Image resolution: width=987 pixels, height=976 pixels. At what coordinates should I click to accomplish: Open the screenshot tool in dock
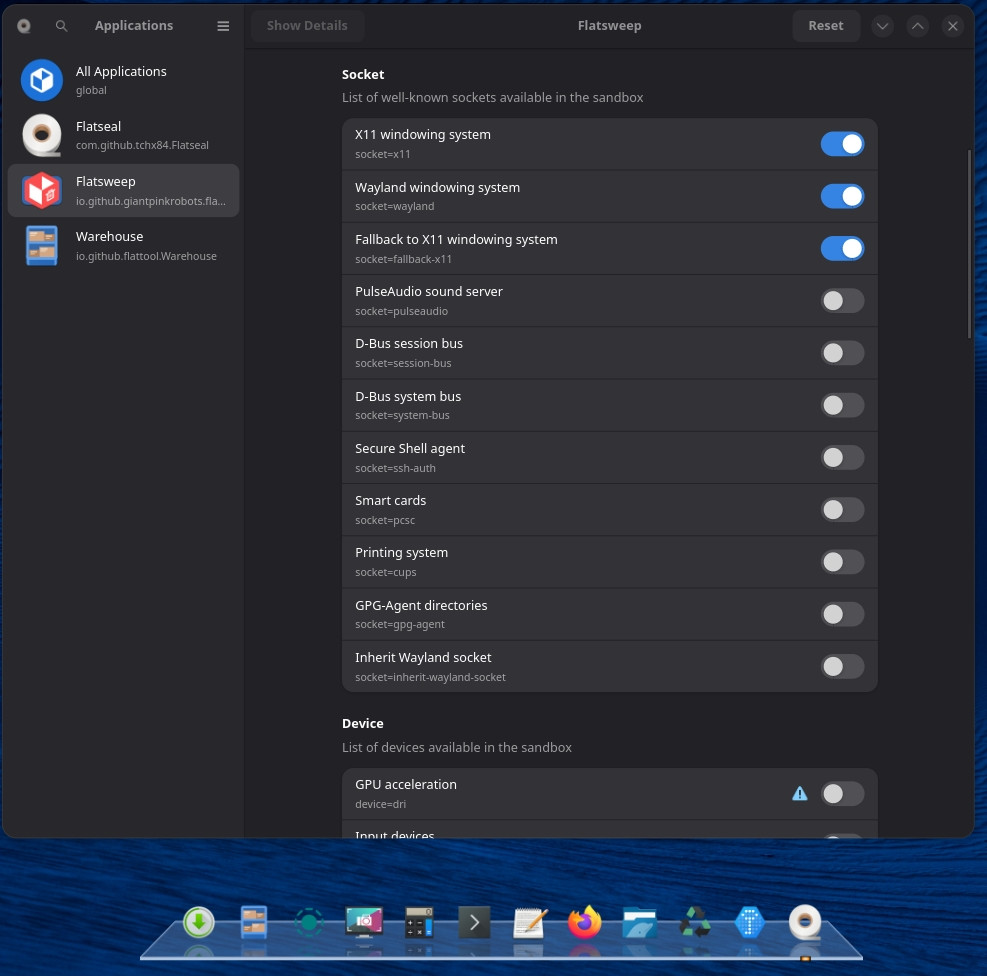[x=364, y=922]
